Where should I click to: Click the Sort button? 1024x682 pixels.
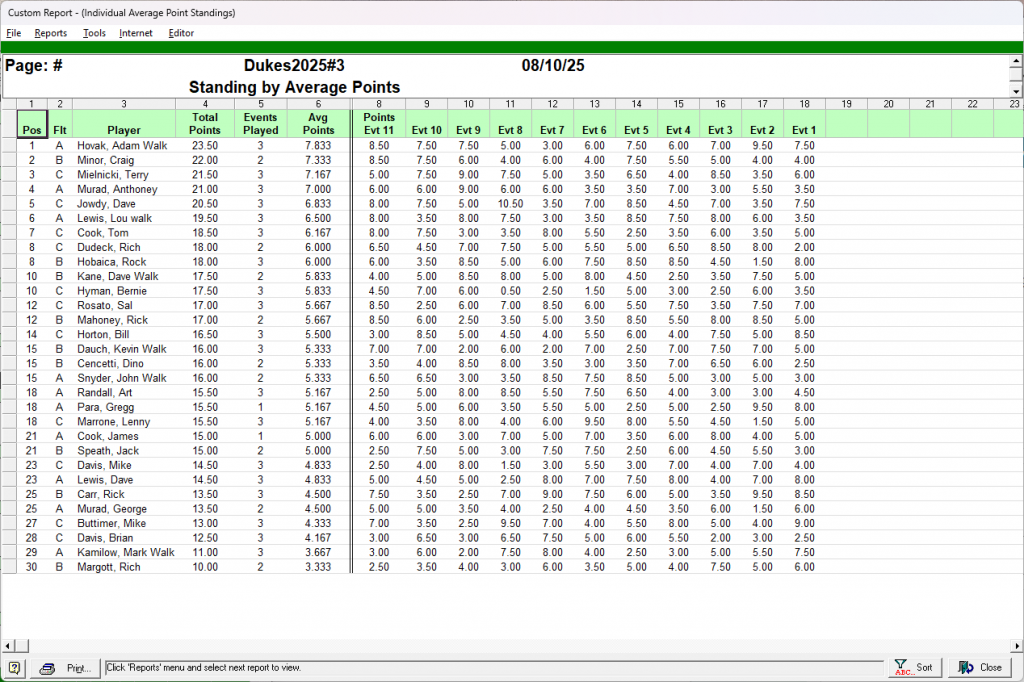914,668
